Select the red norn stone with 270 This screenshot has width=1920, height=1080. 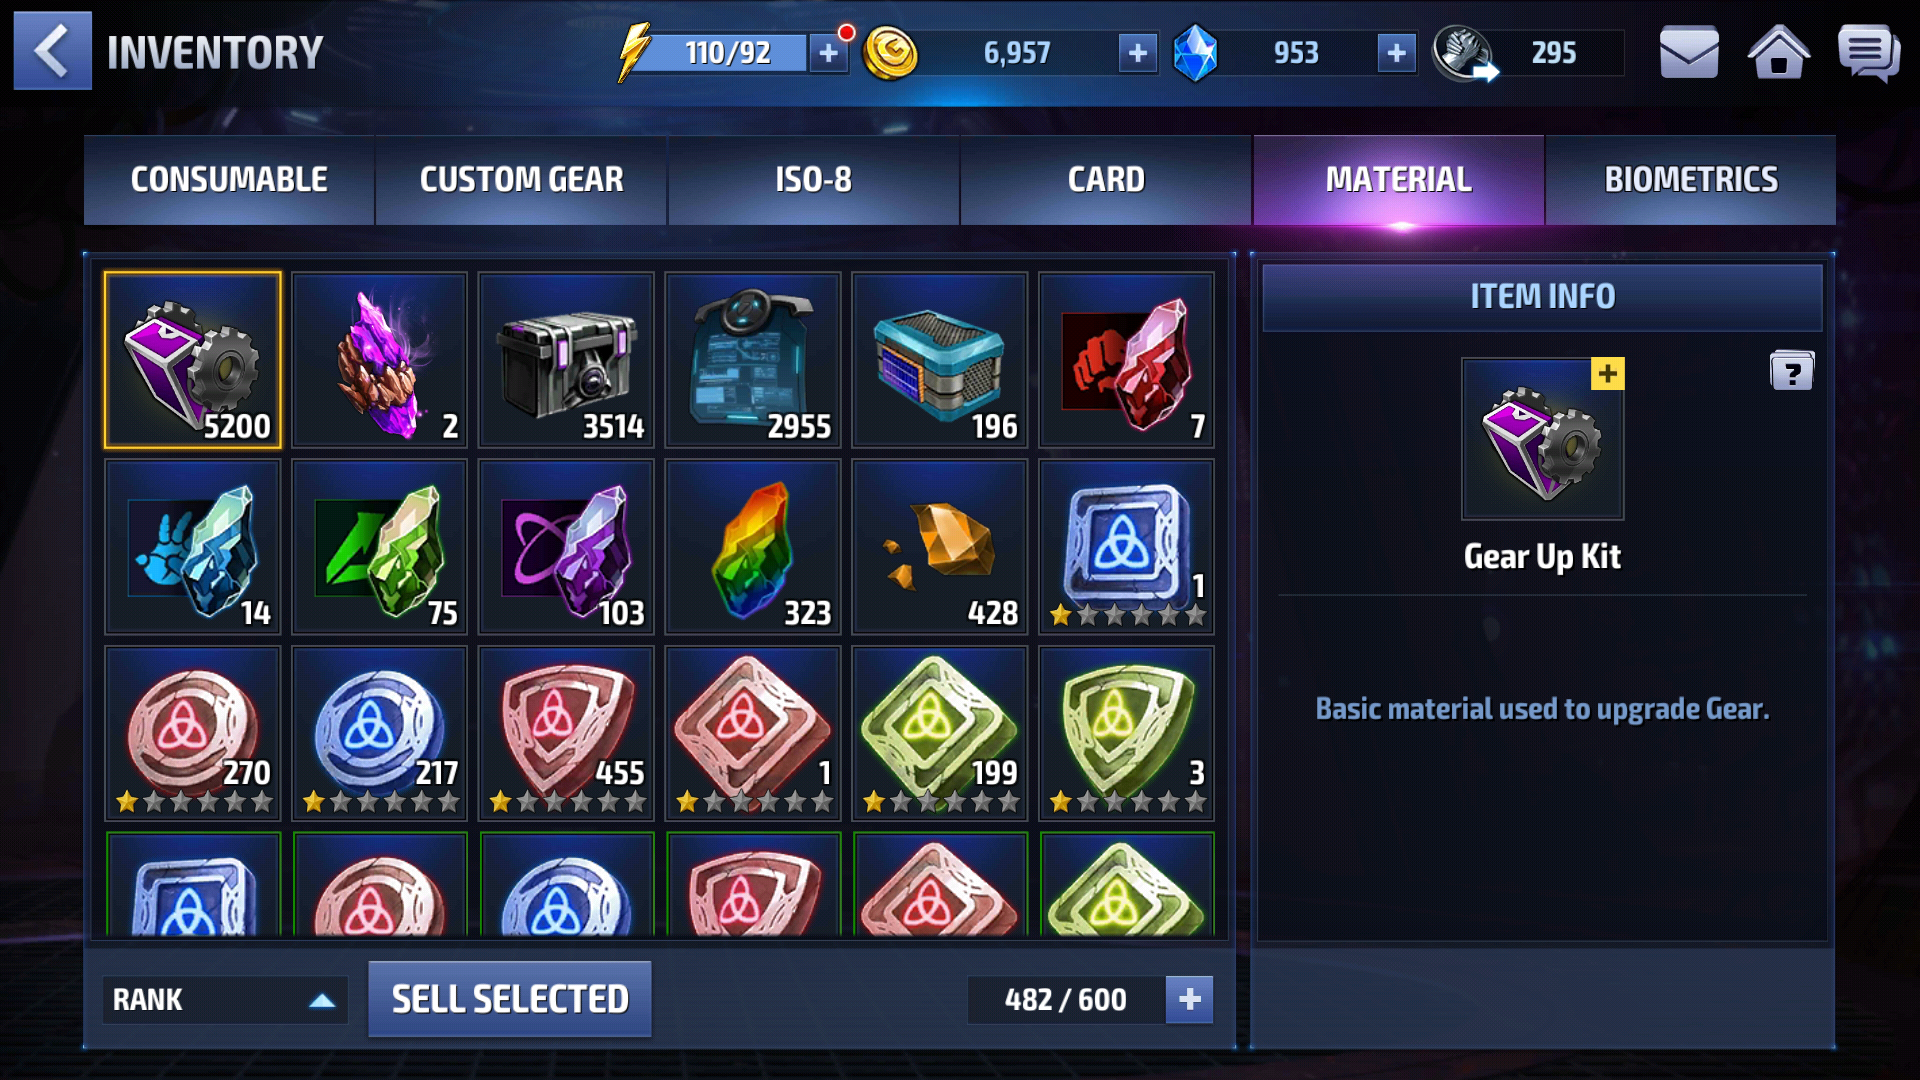click(193, 734)
